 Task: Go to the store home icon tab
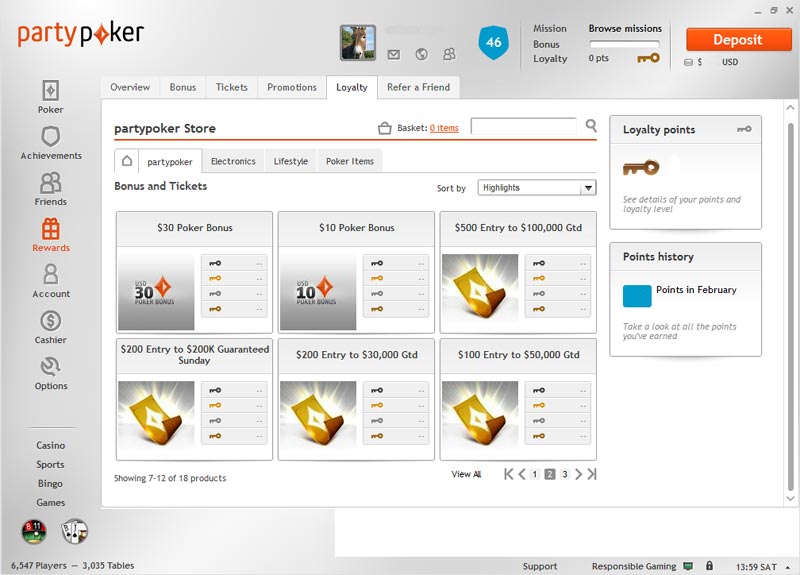[x=127, y=161]
